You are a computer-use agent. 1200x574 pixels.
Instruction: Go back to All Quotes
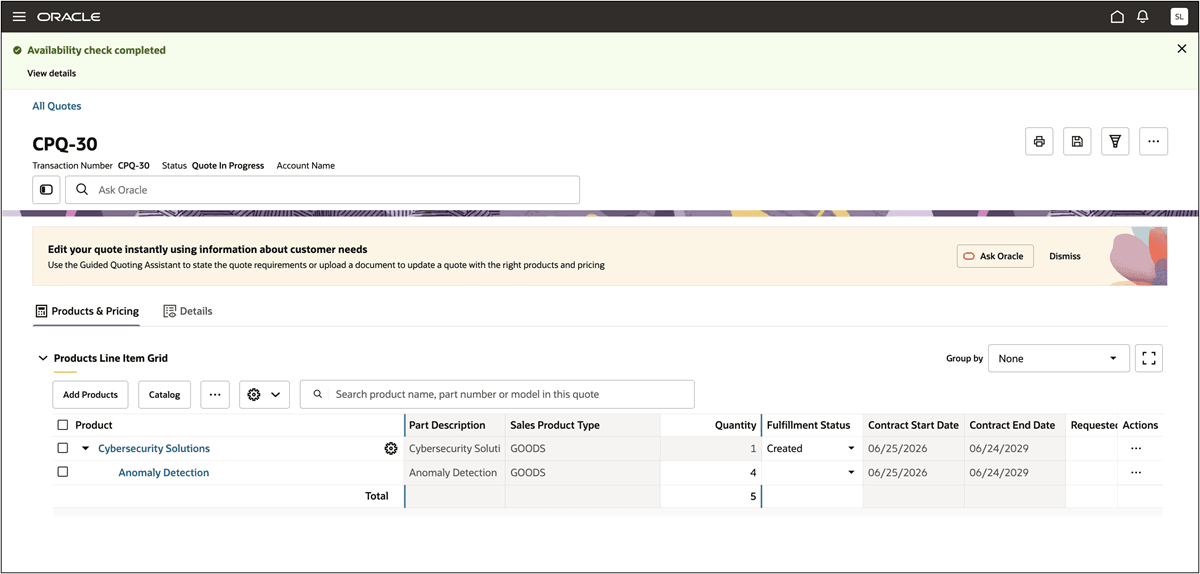click(x=57, y=106)
